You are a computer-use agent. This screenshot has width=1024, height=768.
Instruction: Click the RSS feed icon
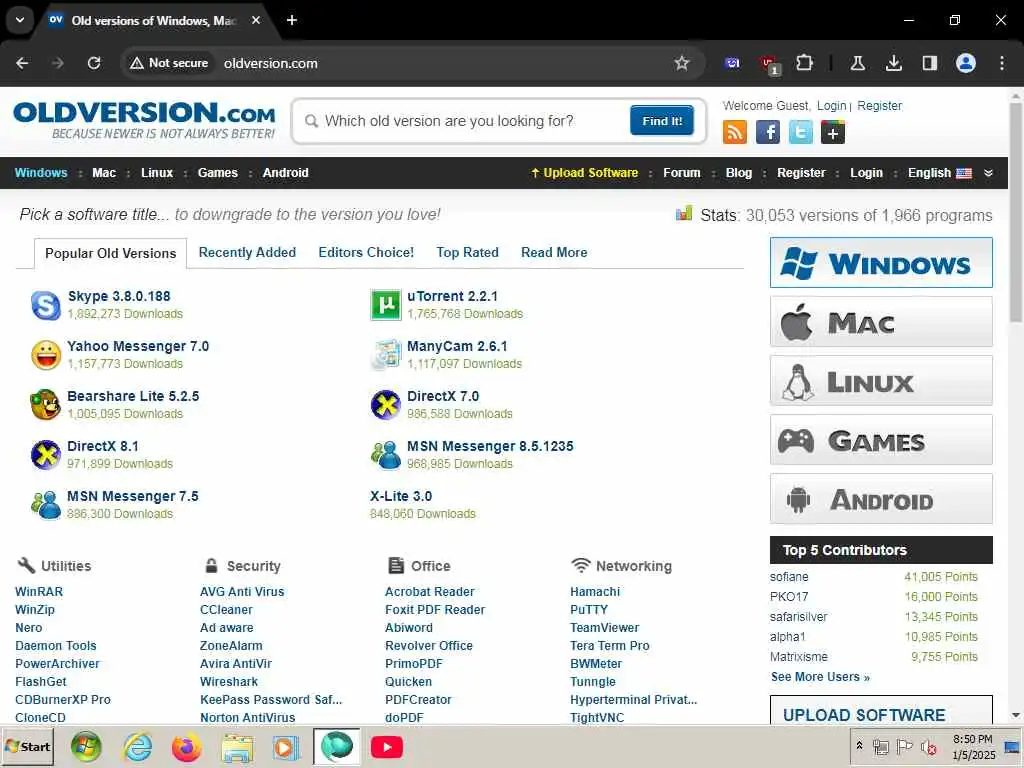click(734, 133)
